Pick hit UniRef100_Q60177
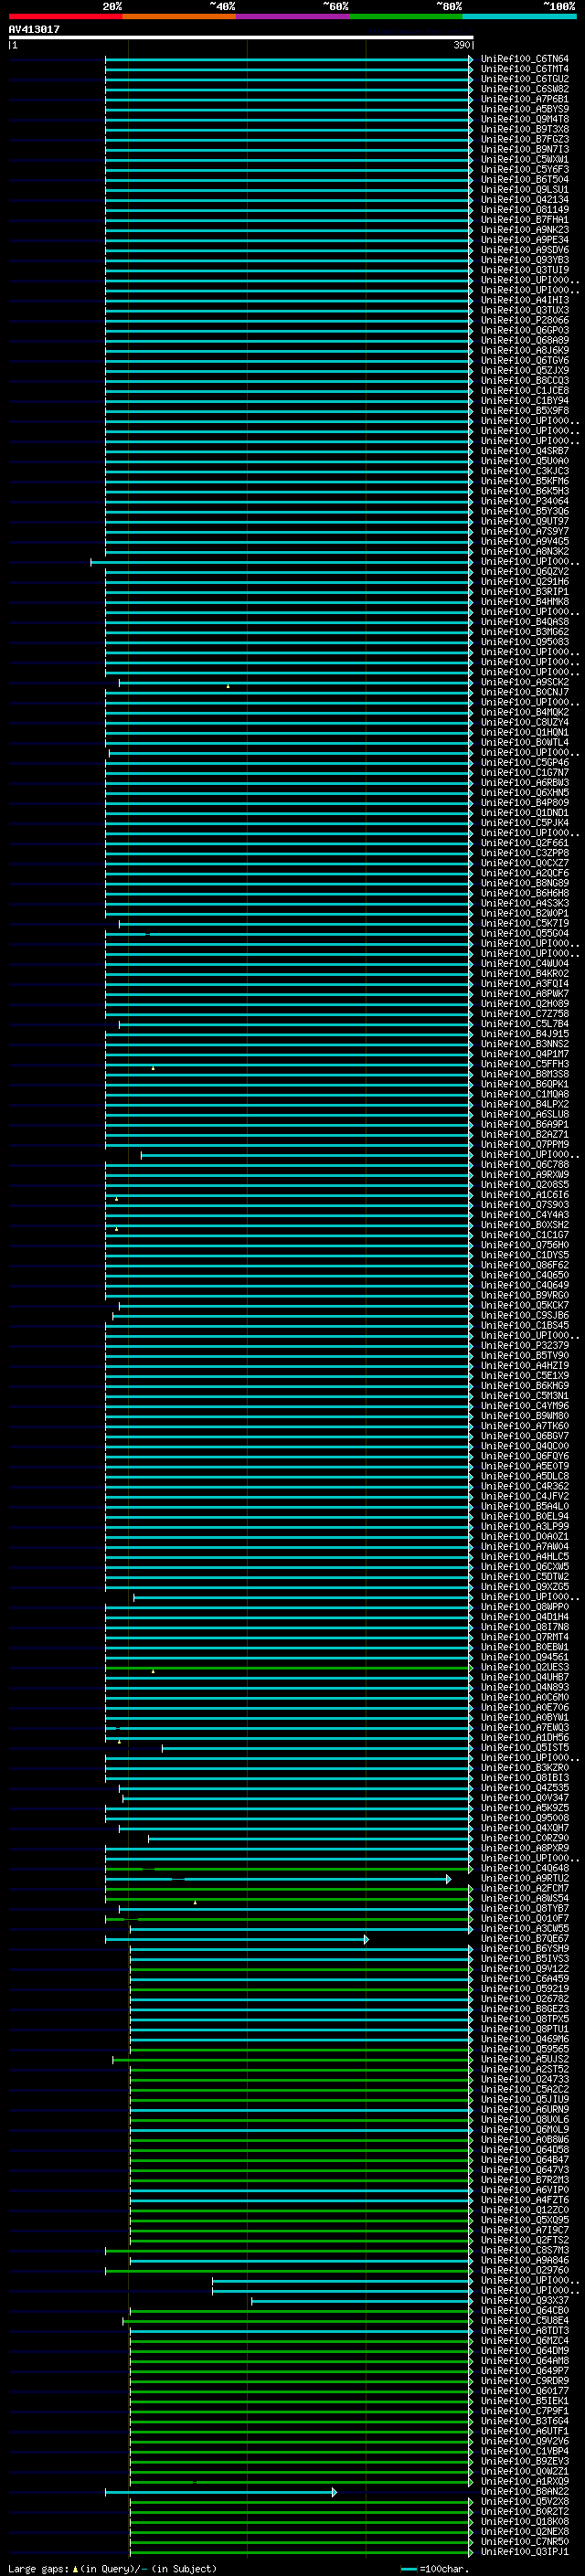The image size is (585, 2576). (x=525, y=2390)
